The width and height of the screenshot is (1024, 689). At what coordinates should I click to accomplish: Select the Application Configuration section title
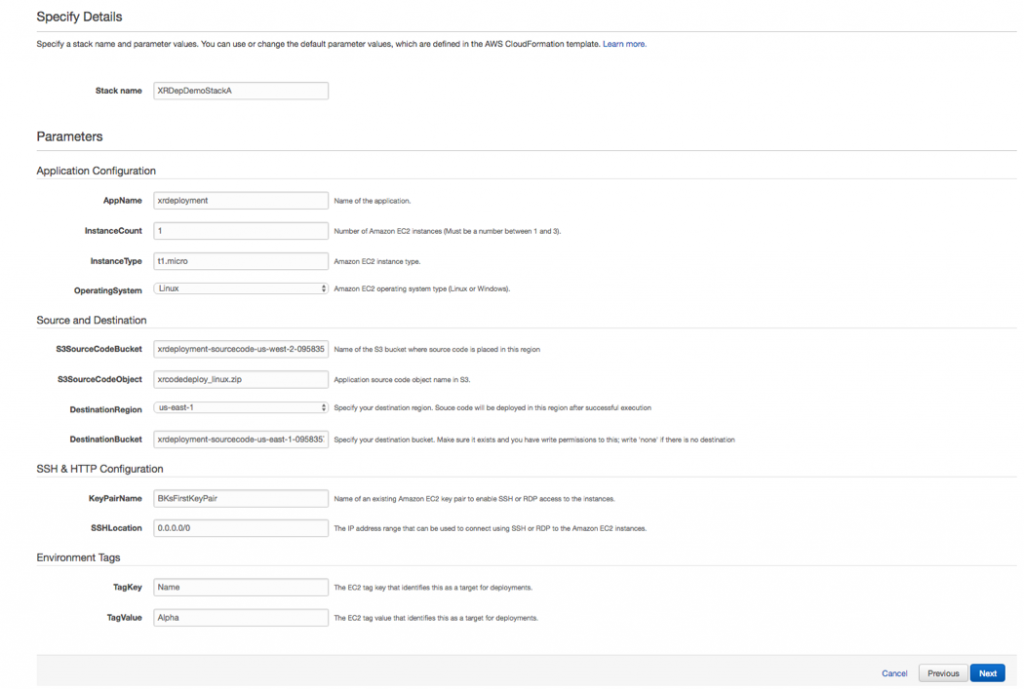96,170
